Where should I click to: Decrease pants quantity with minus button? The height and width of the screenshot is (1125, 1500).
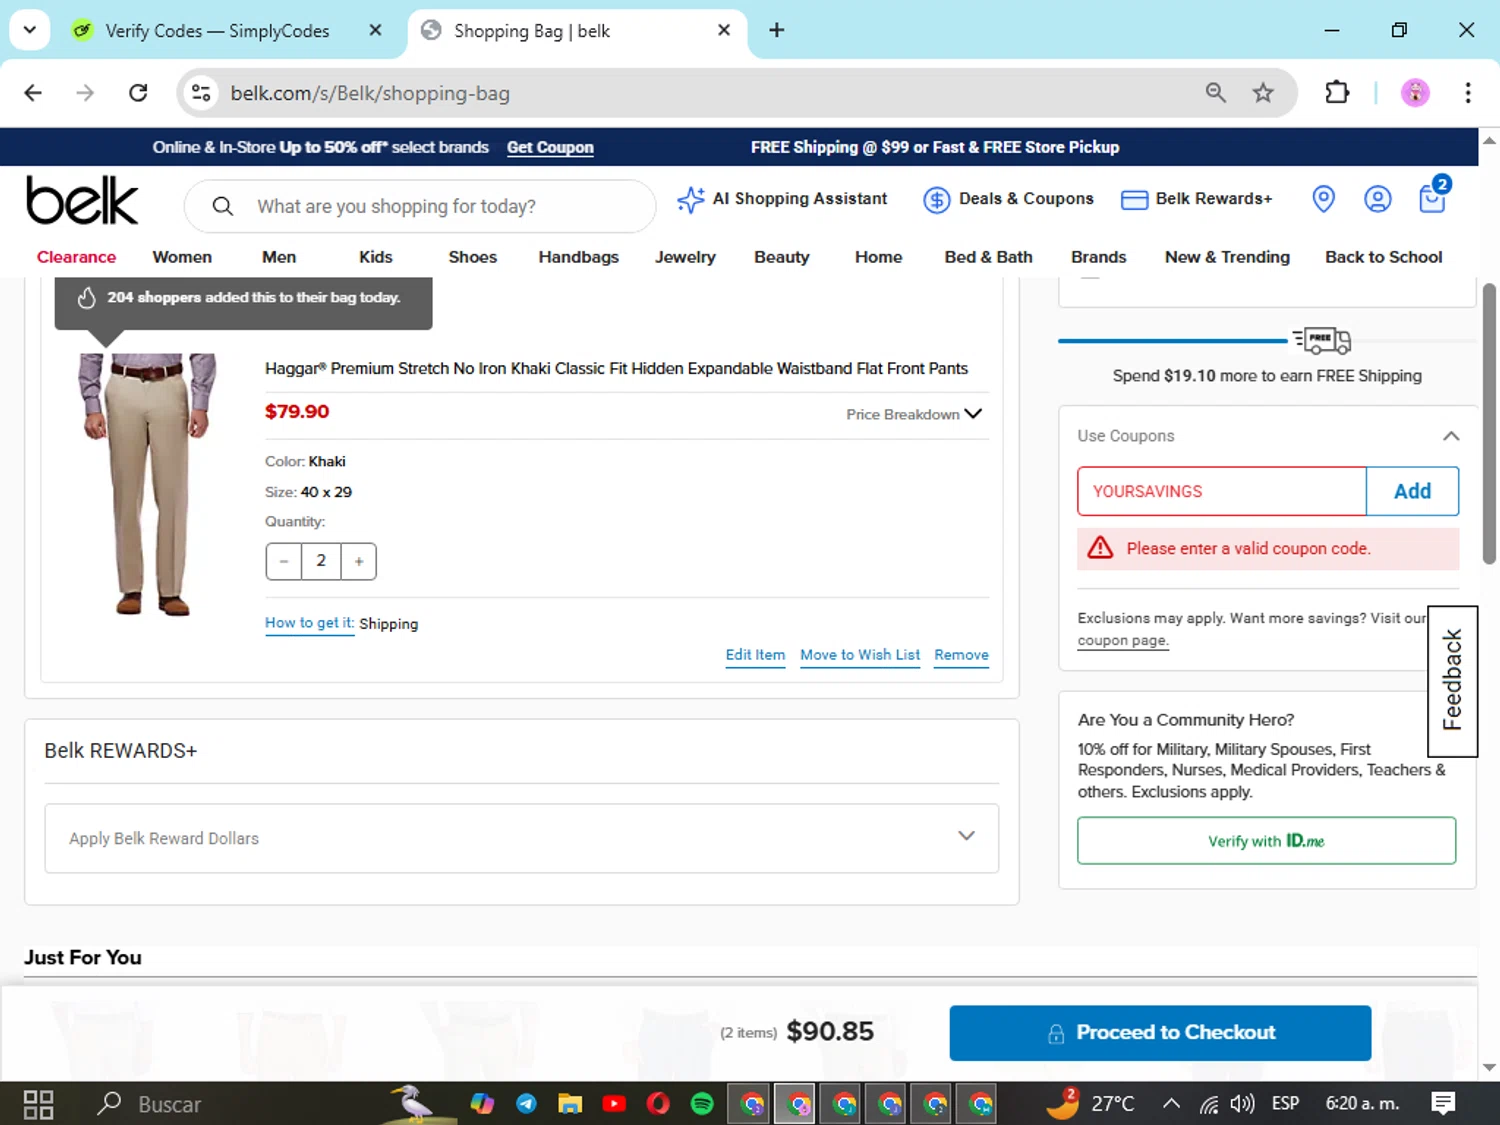point(284,561)
